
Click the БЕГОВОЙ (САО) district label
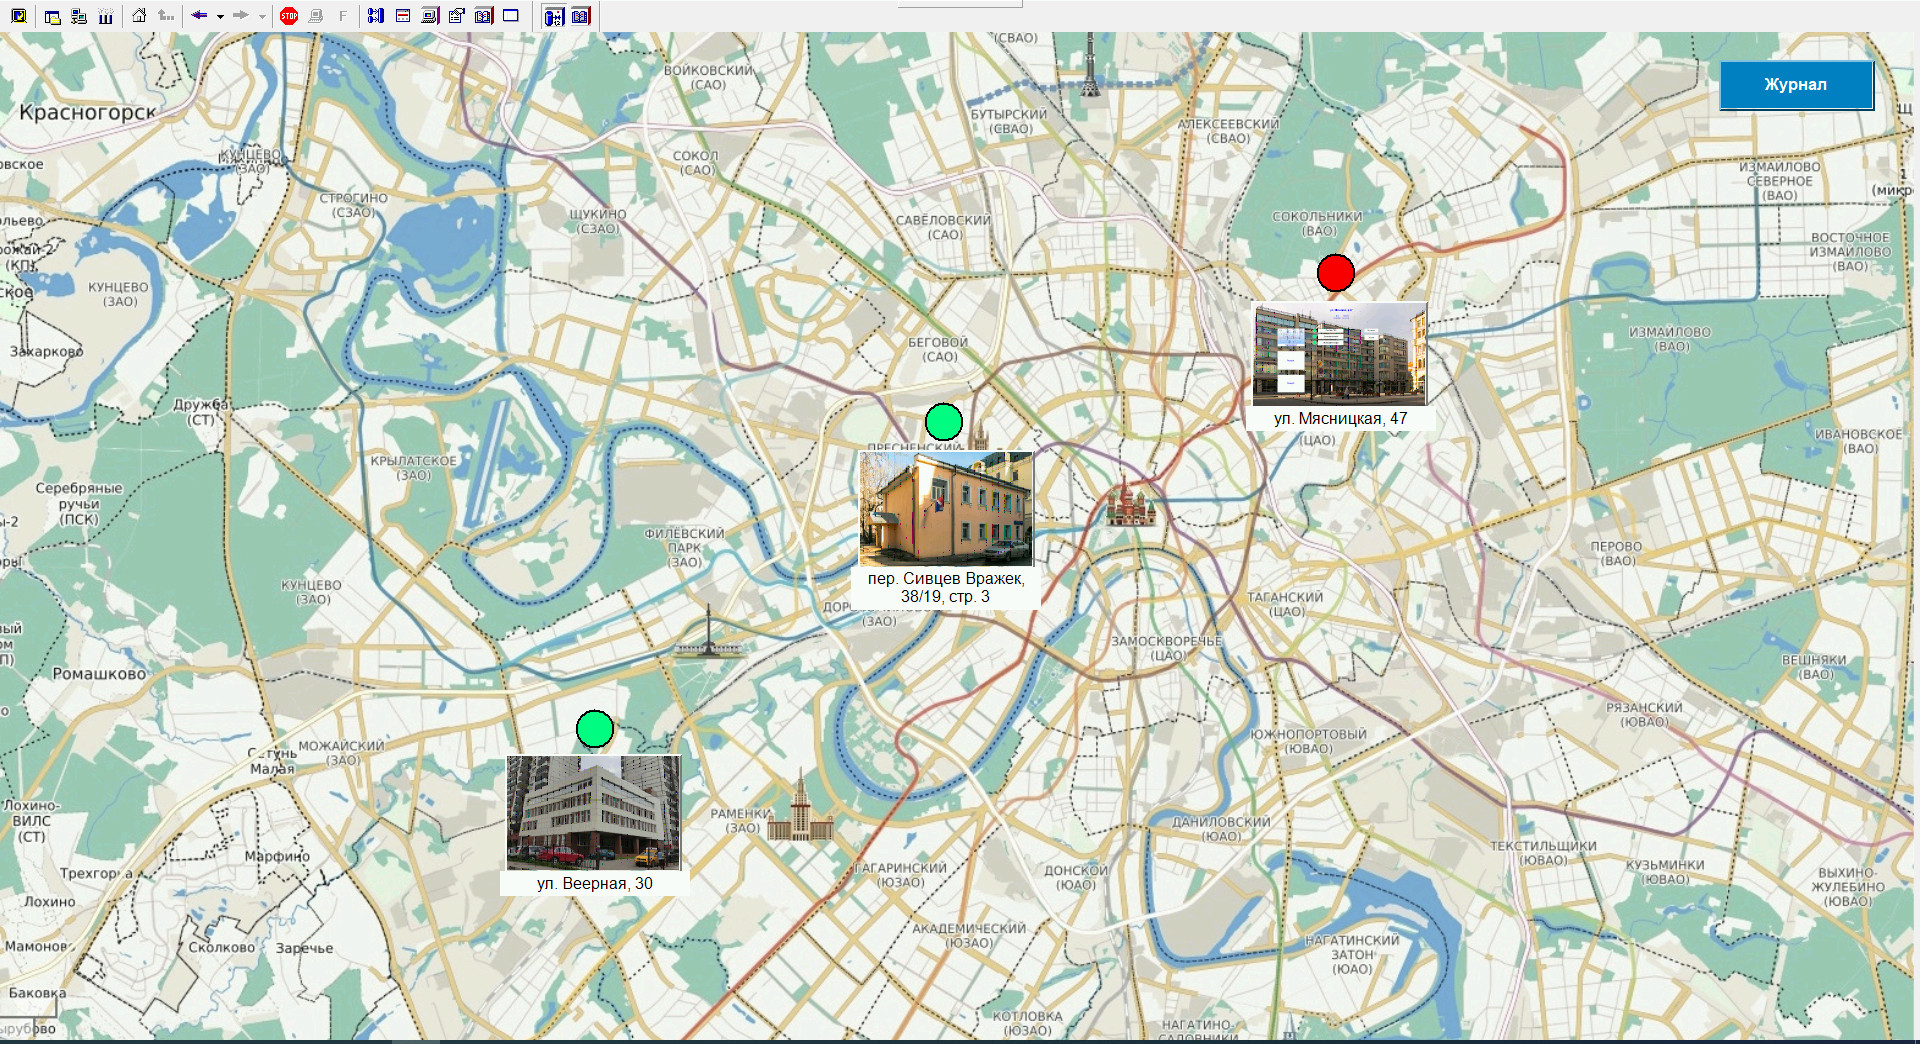[938, 349]
